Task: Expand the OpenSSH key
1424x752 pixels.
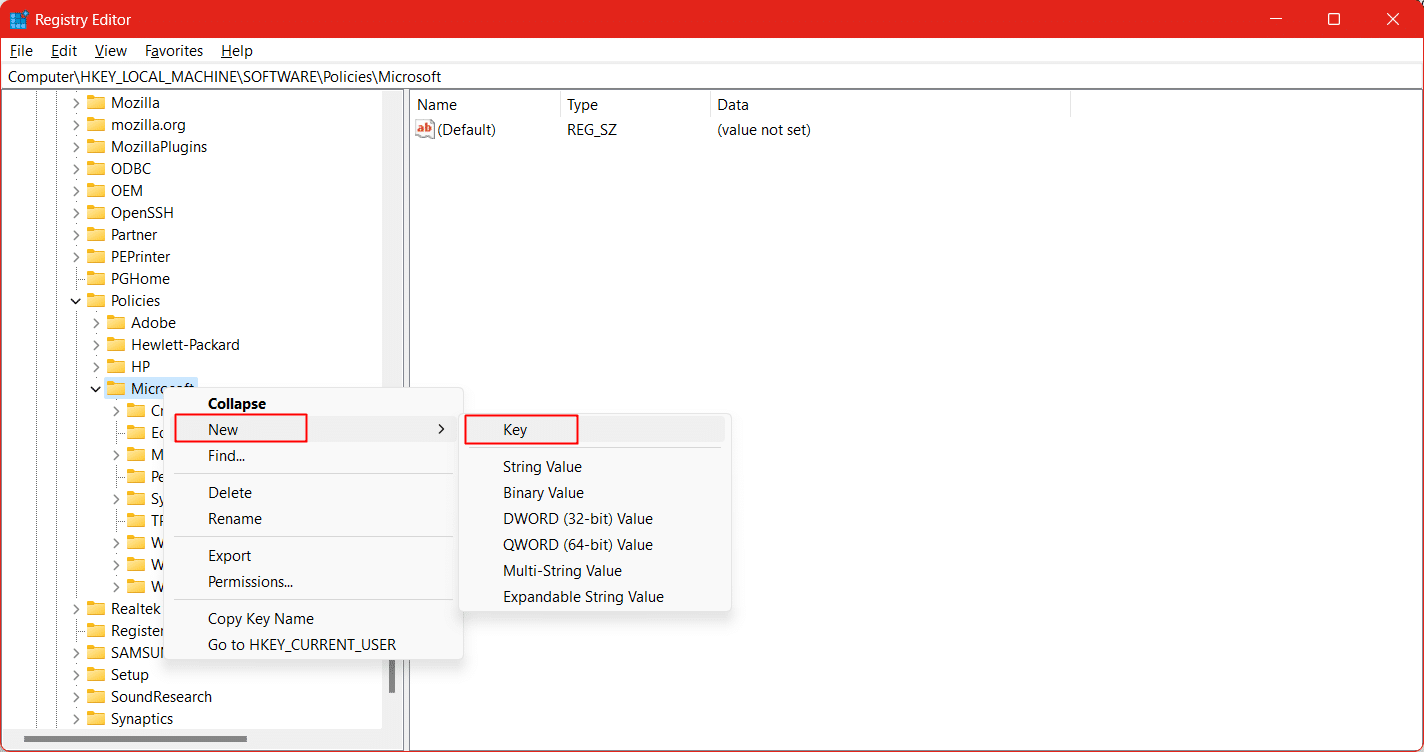Action: (x=76, y=212)
